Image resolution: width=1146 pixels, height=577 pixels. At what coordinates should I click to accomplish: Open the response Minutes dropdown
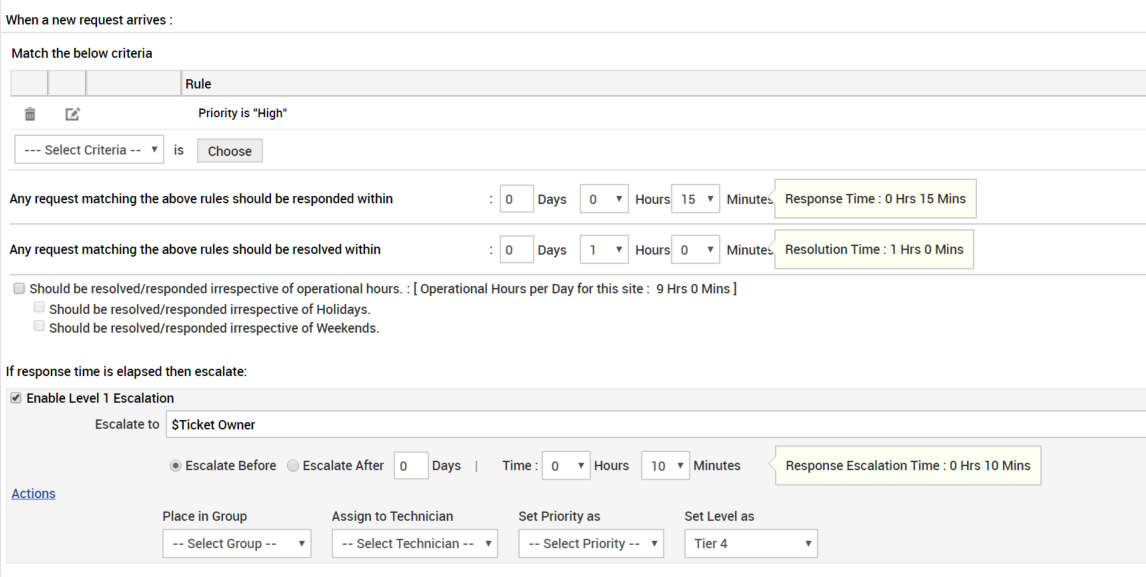695,199
